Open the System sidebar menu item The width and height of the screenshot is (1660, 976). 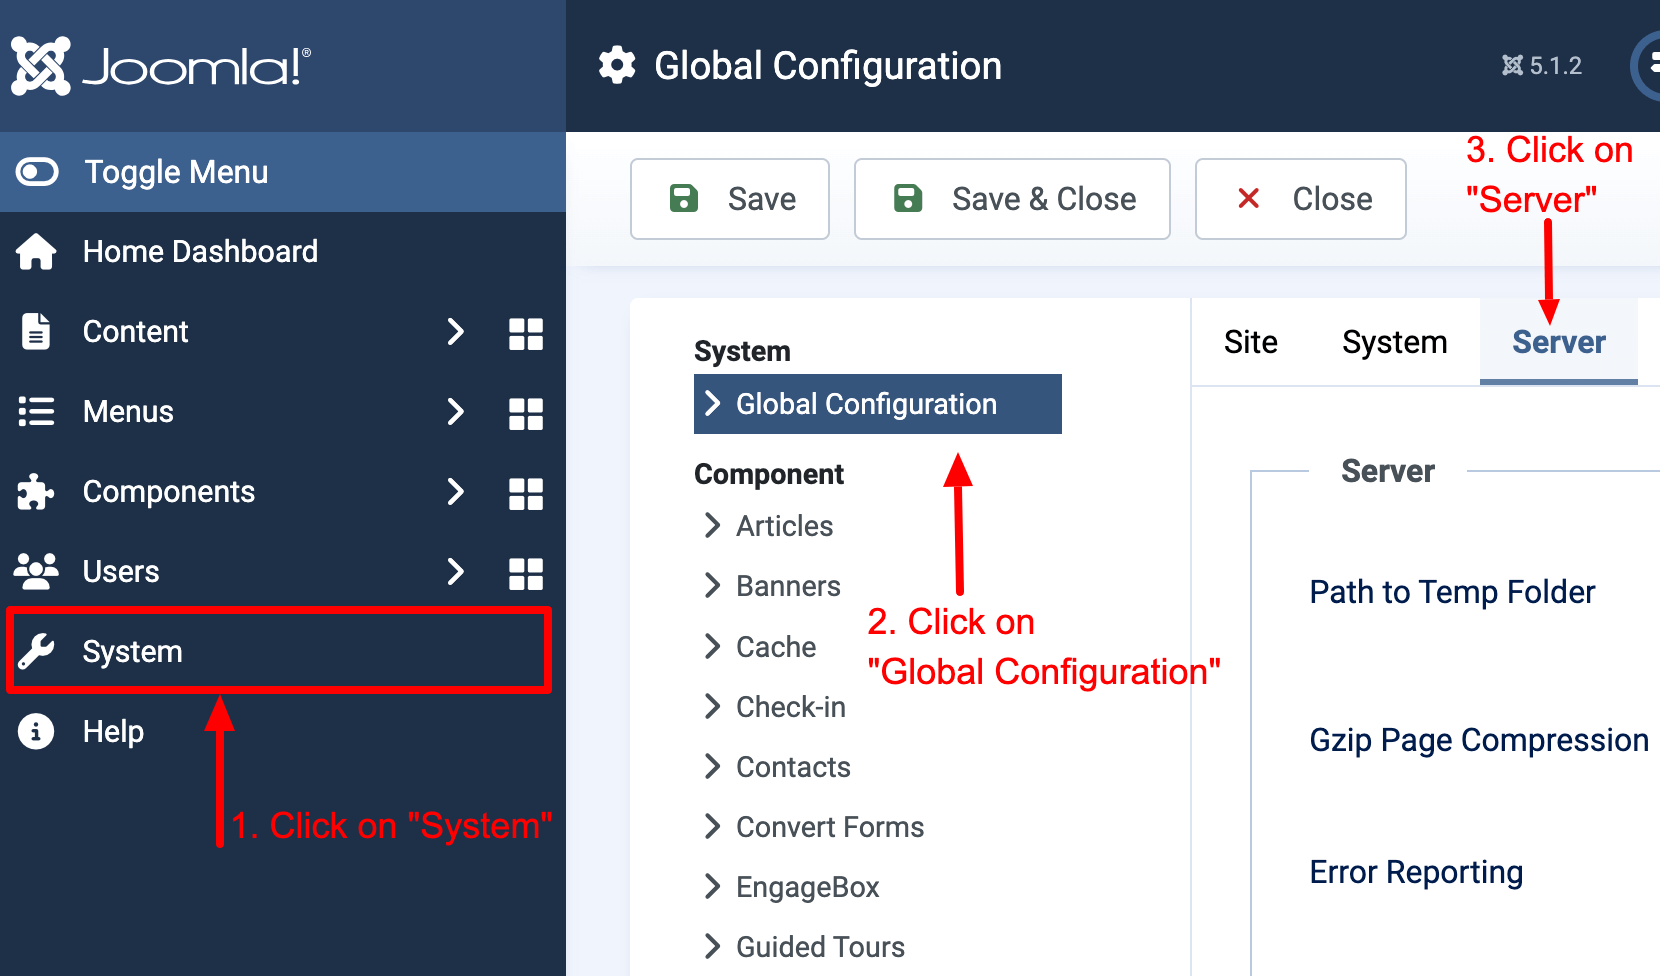pos(283,651)
